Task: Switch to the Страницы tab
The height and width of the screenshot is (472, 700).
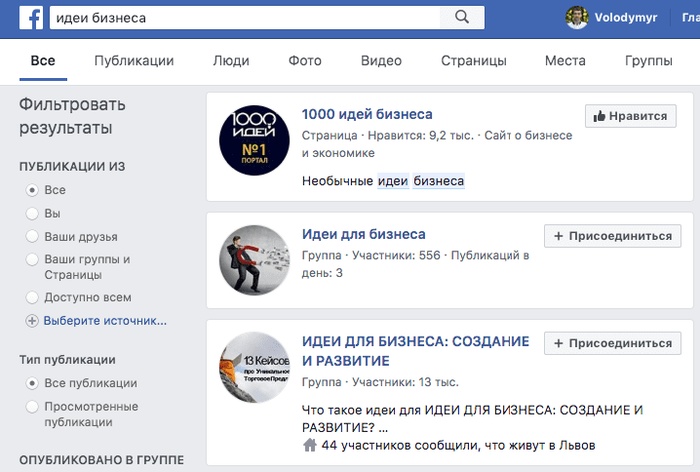Action: [x=474, y=60]
